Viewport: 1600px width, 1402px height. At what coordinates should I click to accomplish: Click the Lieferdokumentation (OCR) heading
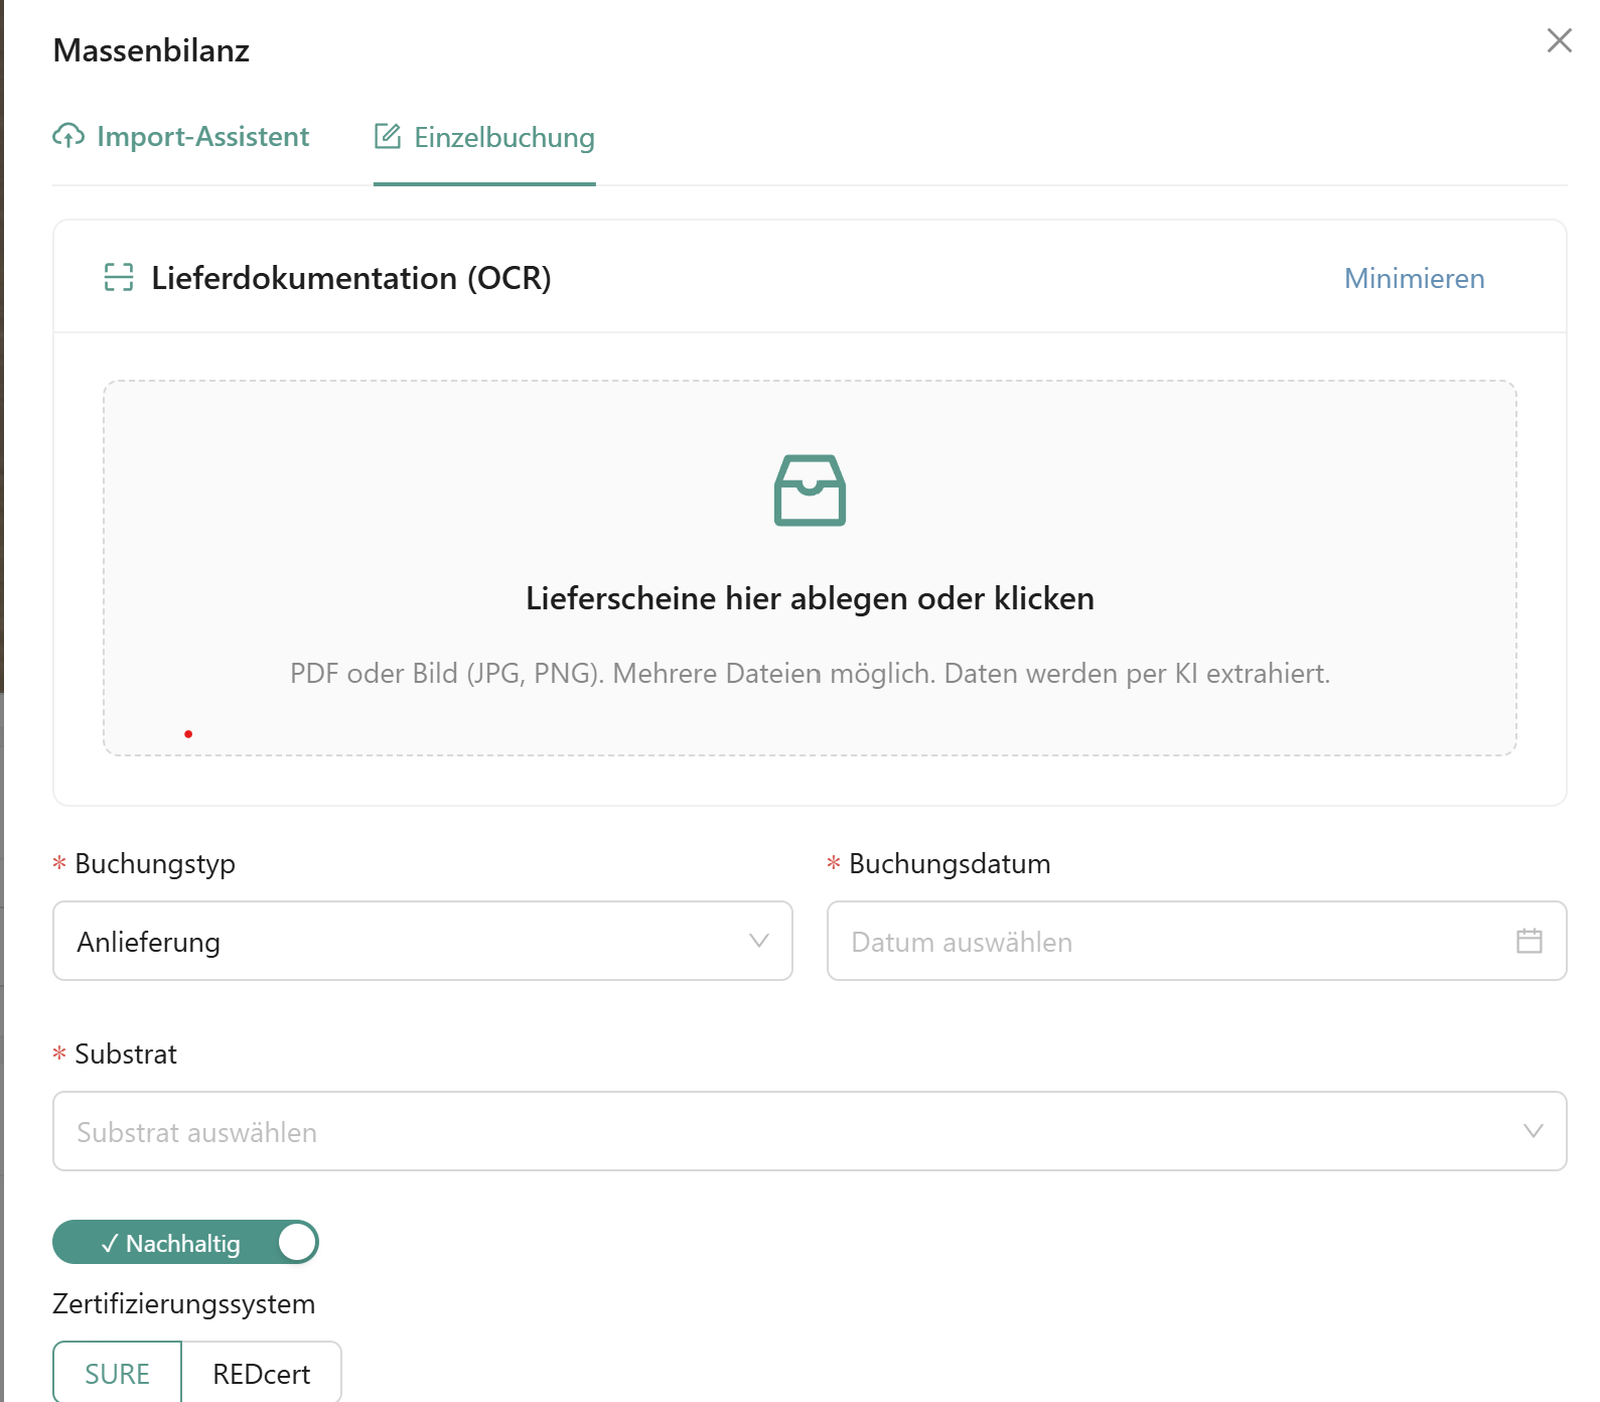pos(351,278)
